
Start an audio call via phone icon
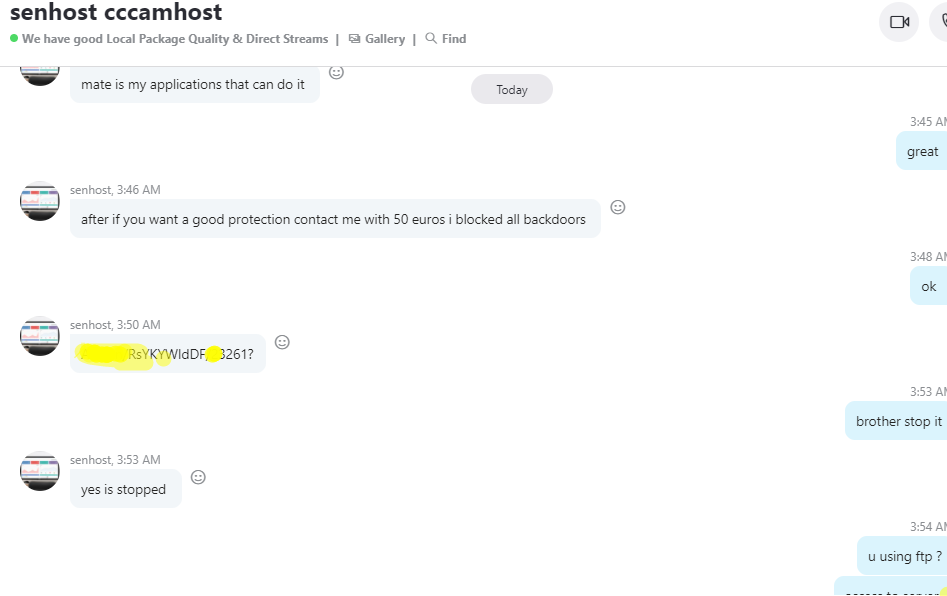point(940,22)
